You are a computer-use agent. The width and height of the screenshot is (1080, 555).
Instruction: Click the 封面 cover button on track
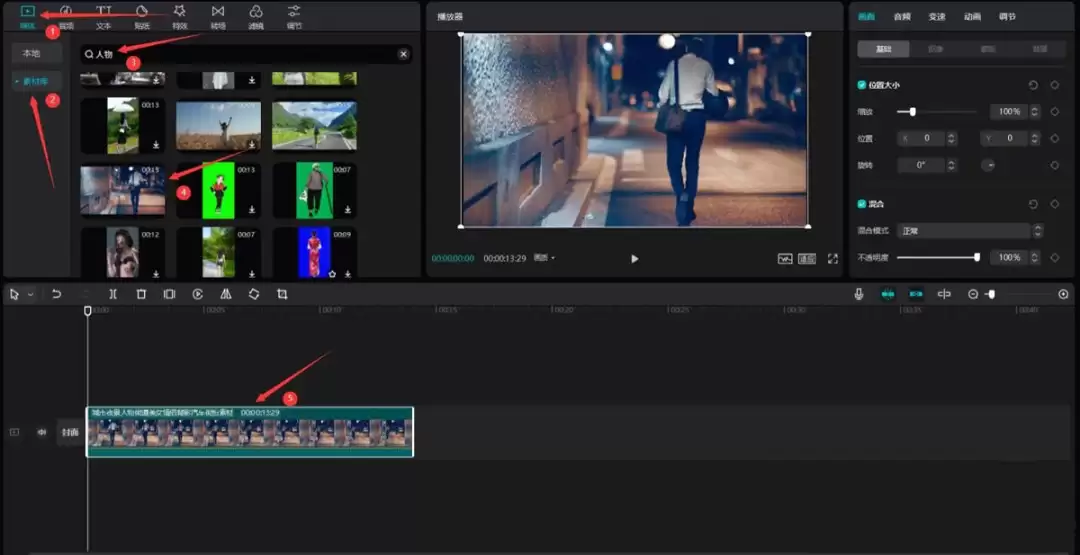click(x=70, y=432)
